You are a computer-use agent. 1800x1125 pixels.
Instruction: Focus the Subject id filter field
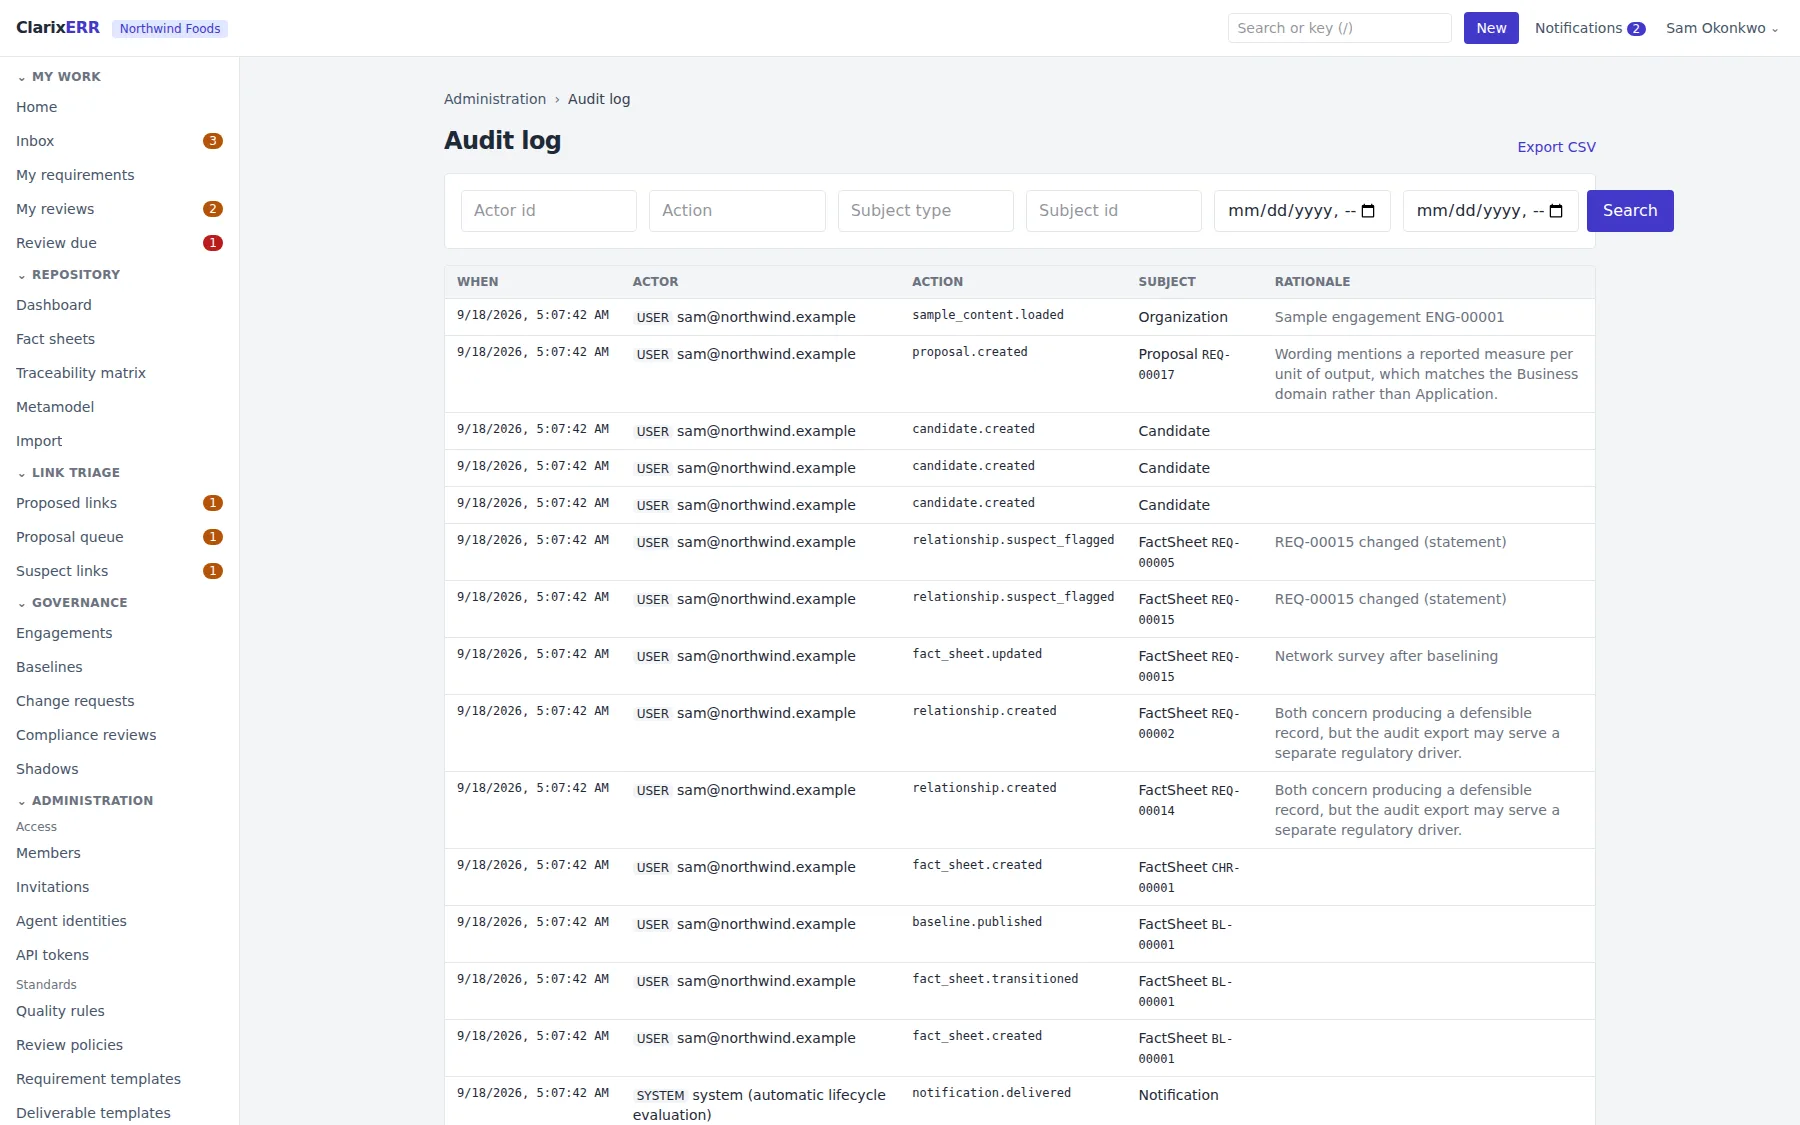tap(1114, 211)
